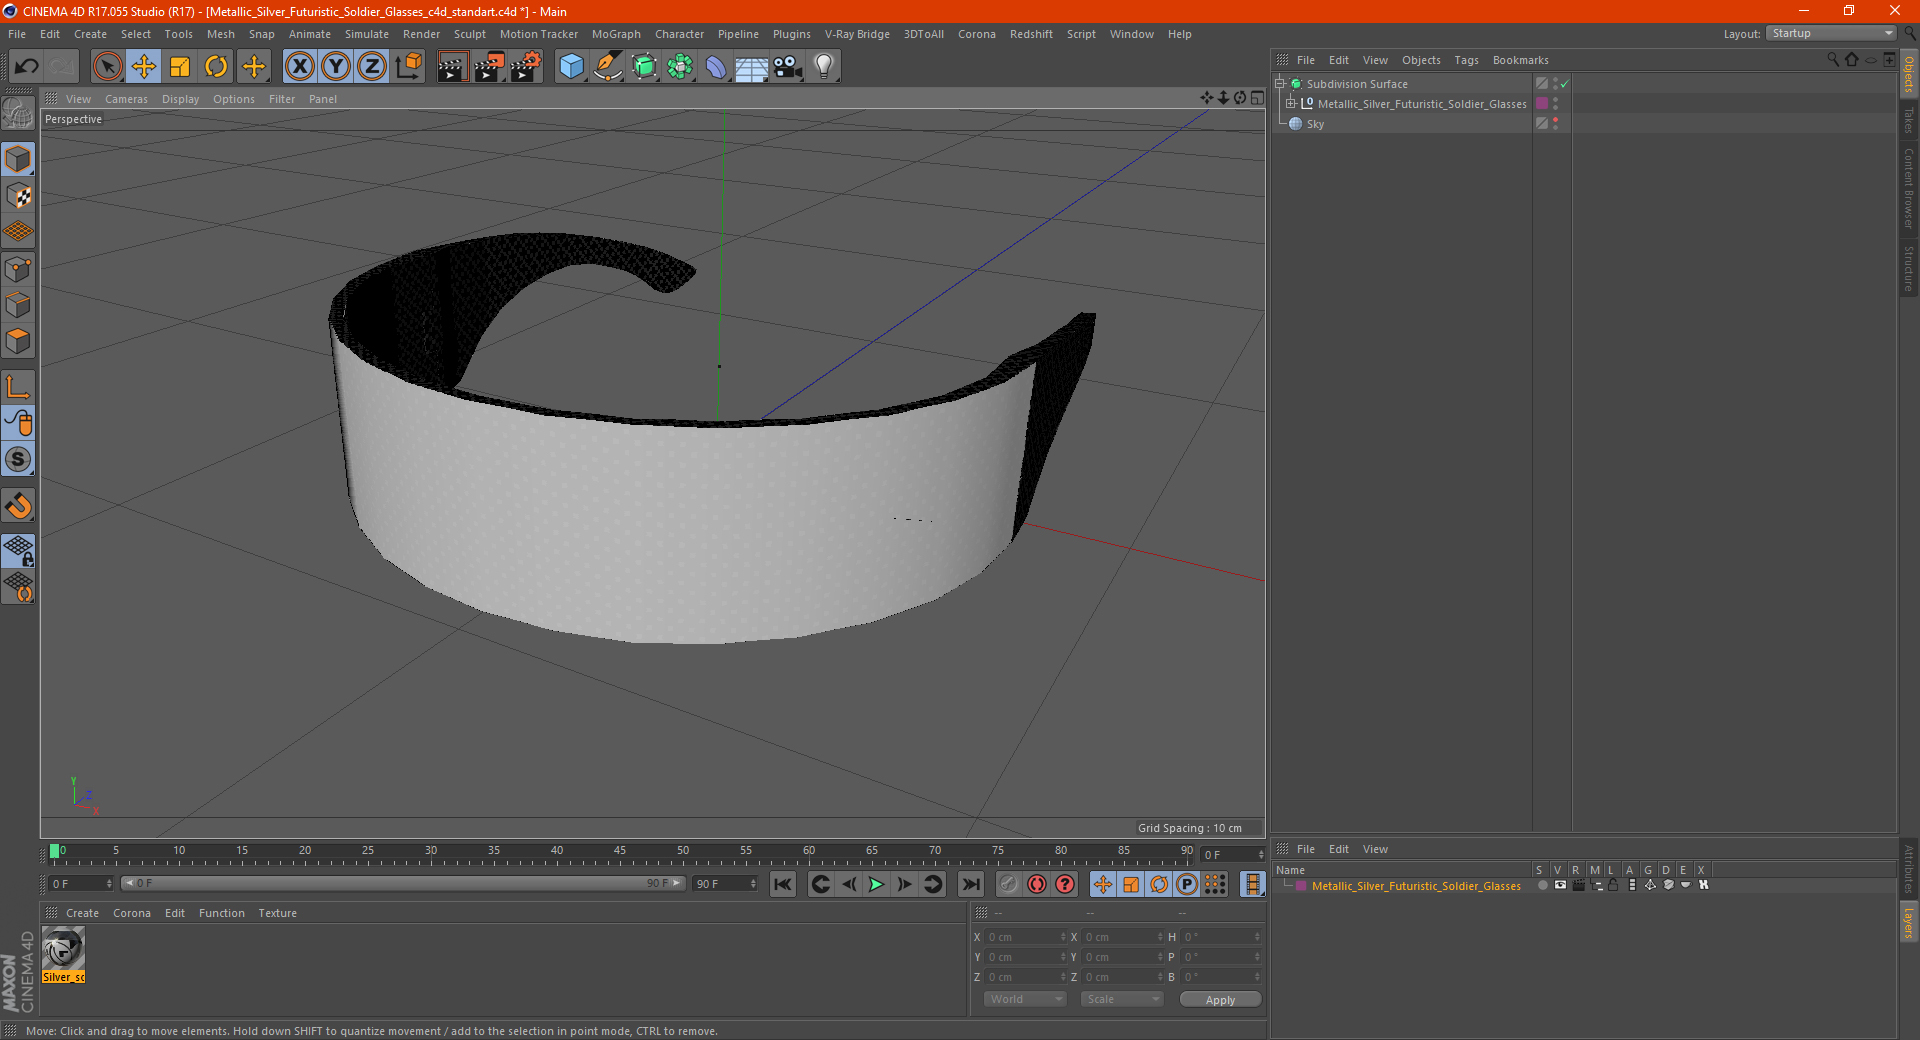
Task: Activate the Scale tool in top toolbar
Action: (x=180, y=67)
